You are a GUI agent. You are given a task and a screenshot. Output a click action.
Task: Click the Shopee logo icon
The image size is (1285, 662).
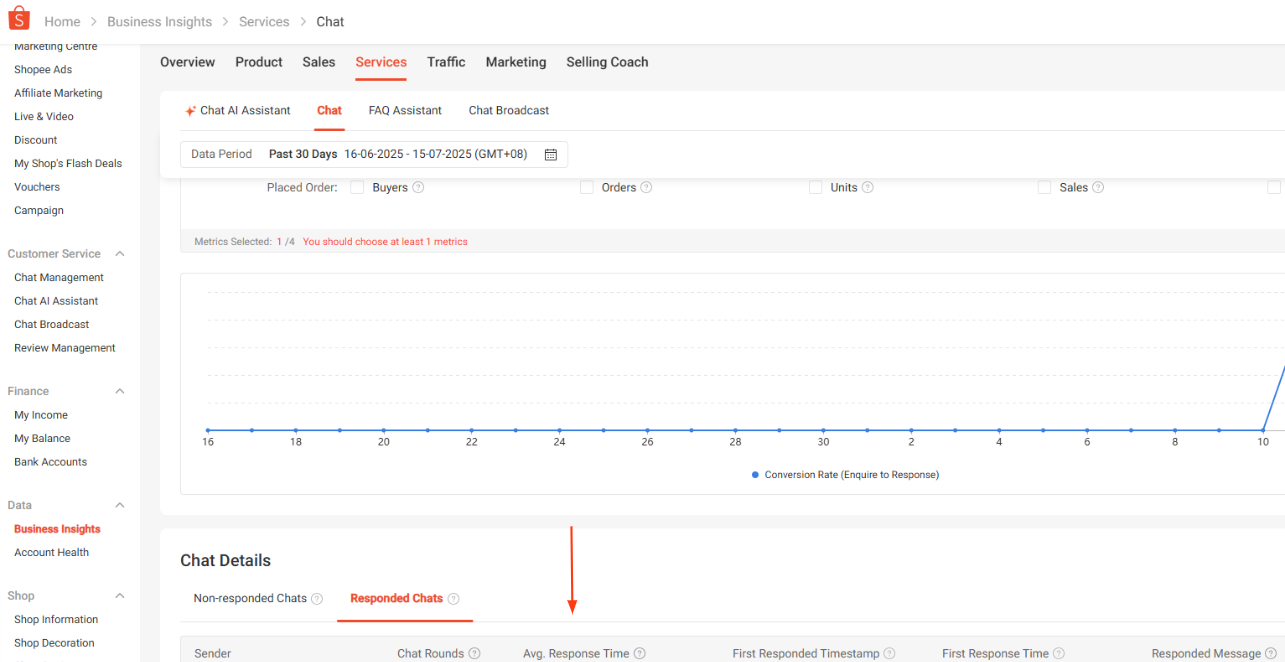(x=19, y=19)
